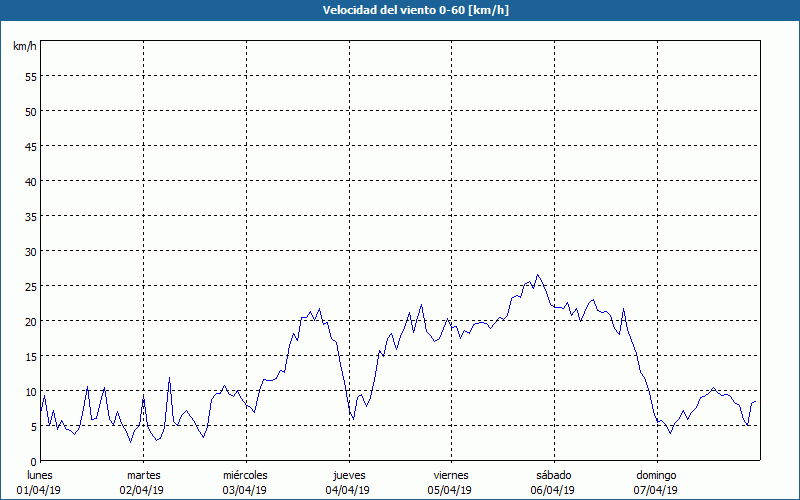Select the 'jueves' day label
This screenshot has height=500, width=800.
[349, 476]
